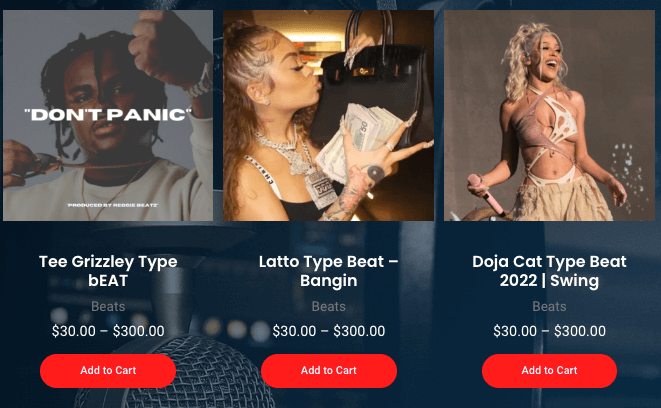Click the "DON'T PANIC" text on cover

(108, 115)
